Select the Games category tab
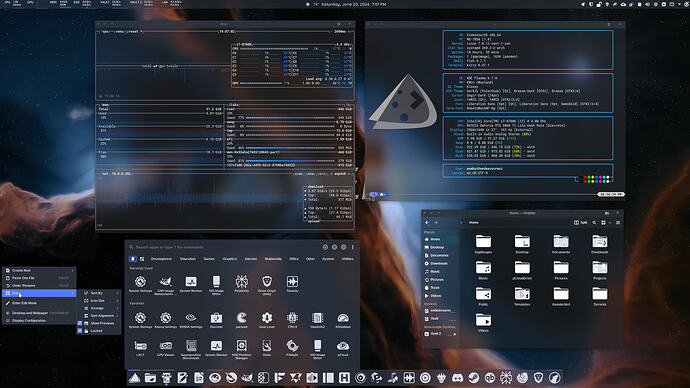The image size is (690, 388). [209, 259]
